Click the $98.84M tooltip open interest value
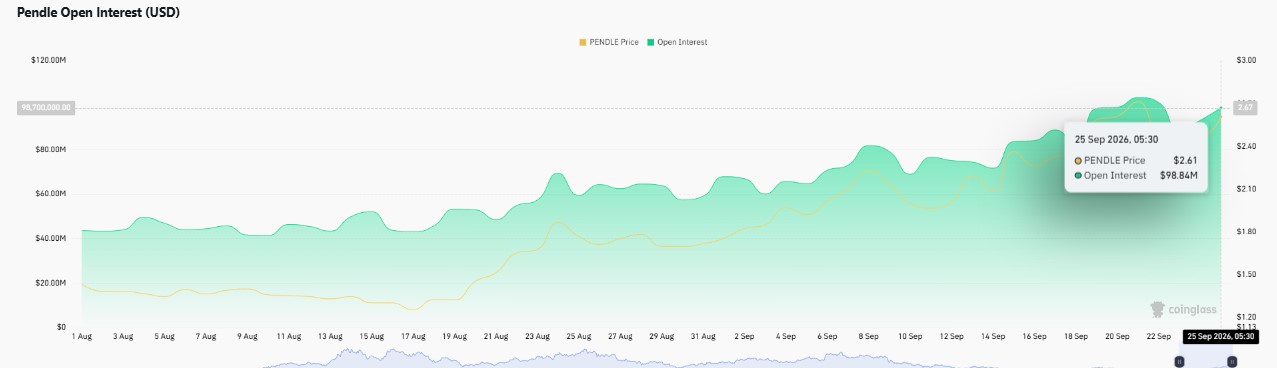 (x=1178, y=176)
